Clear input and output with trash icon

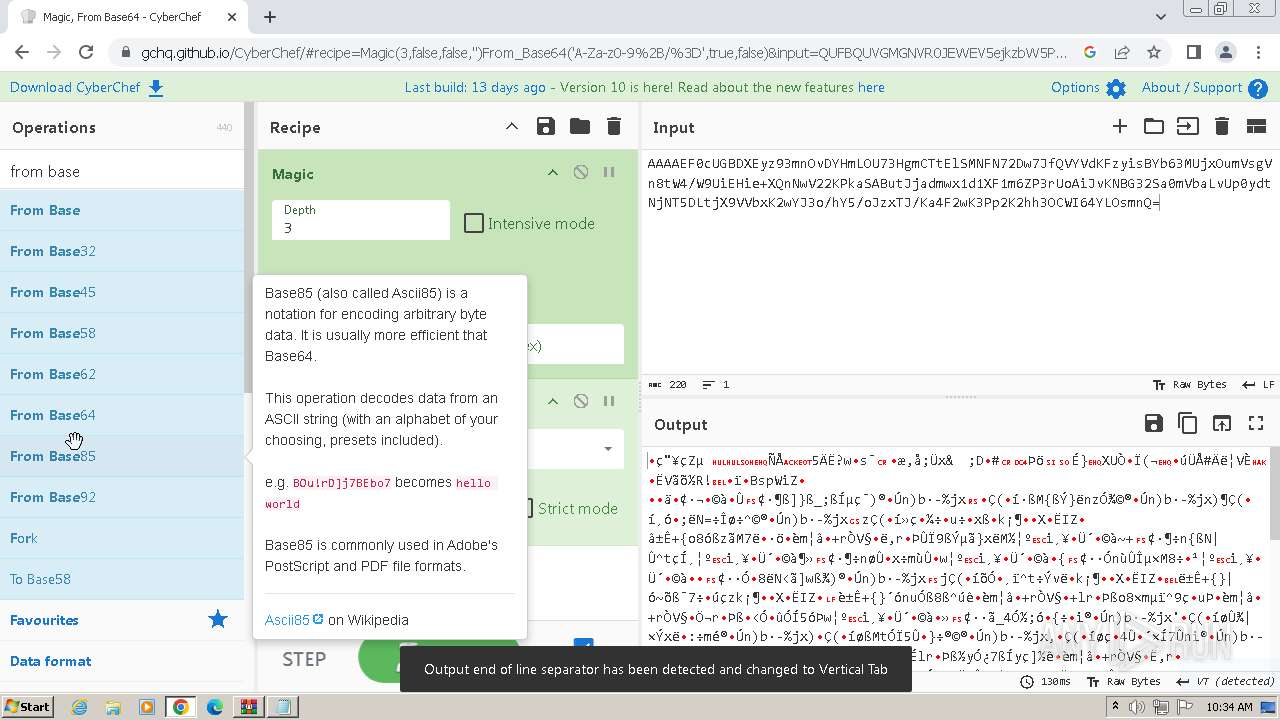(x=1221, y=126)
